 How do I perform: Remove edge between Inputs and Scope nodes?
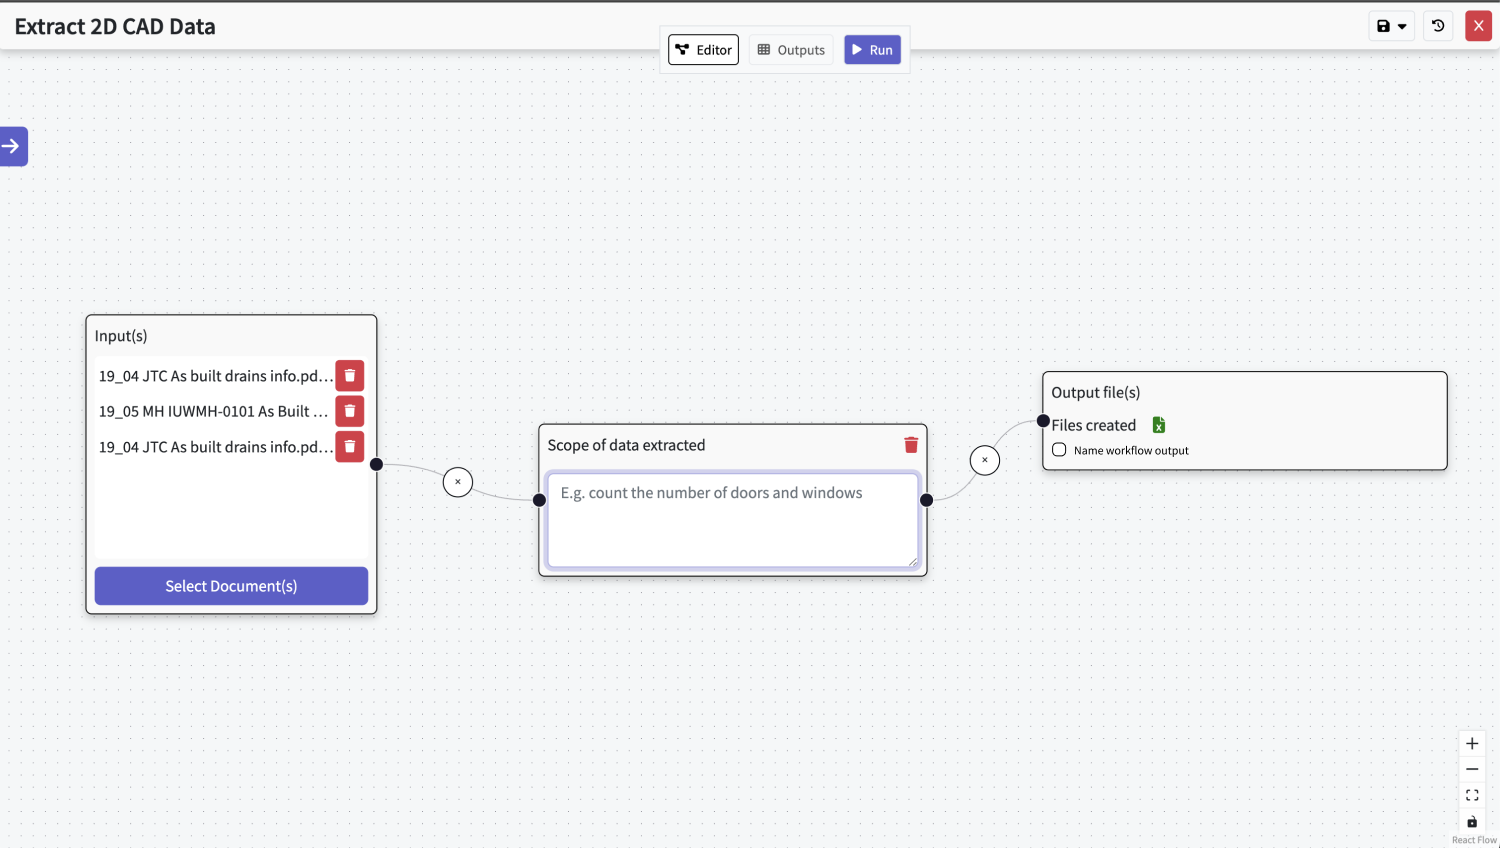click(x=458, y=482)
